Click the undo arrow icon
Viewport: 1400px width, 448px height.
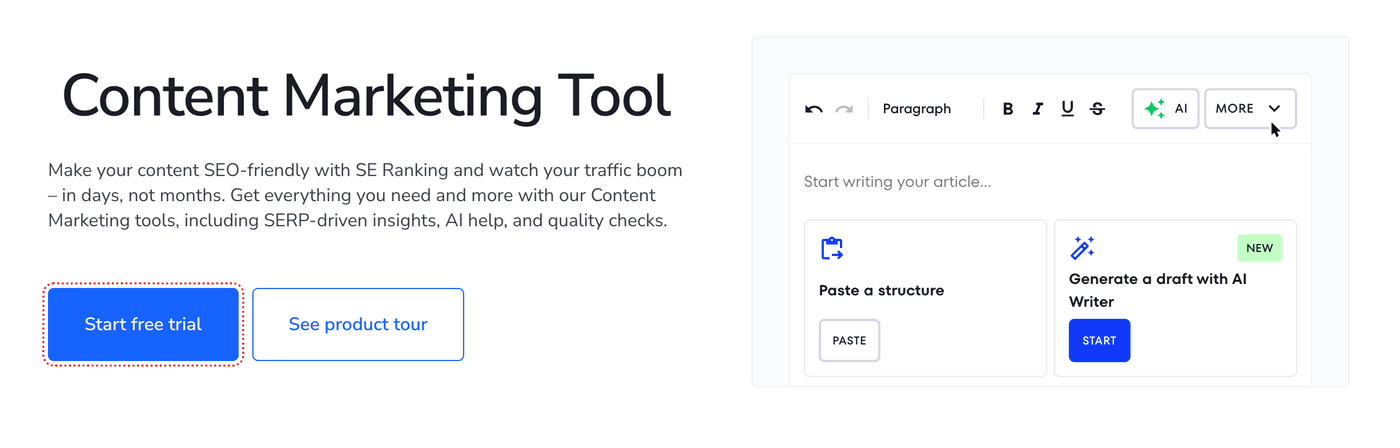click(814, 109)
